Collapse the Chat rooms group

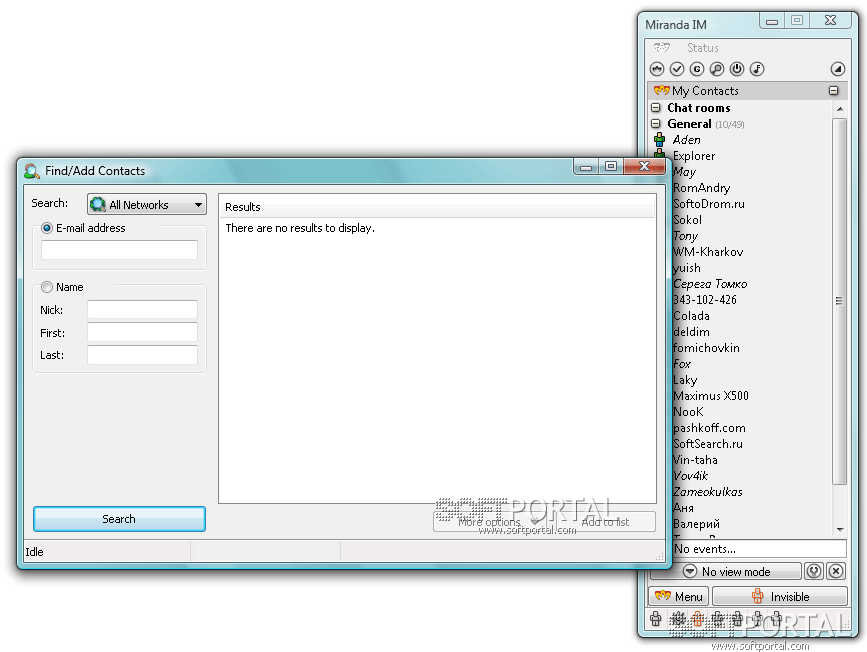(x=656, y=107)
